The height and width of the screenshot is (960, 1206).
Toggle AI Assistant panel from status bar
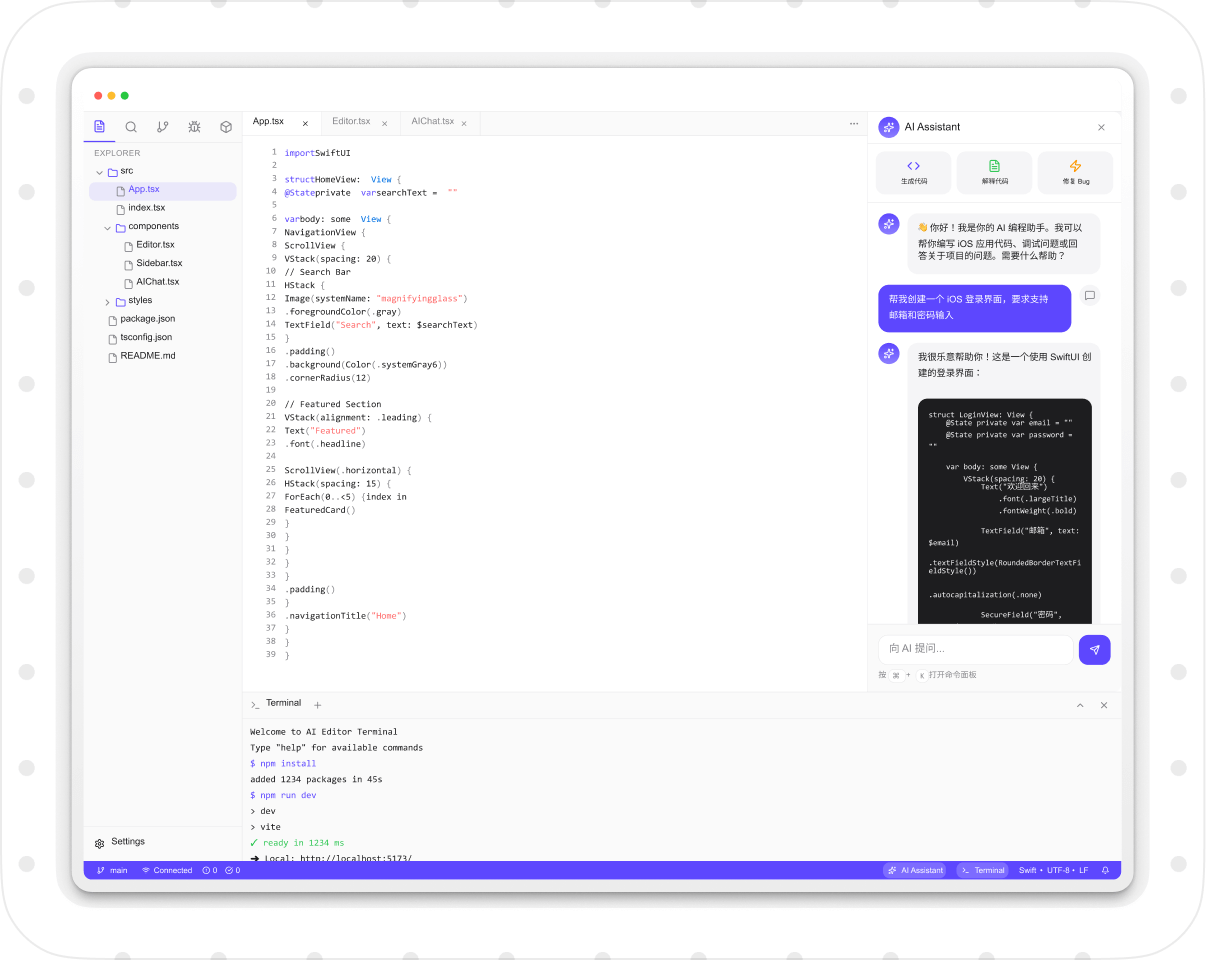(x=914, y=870)
